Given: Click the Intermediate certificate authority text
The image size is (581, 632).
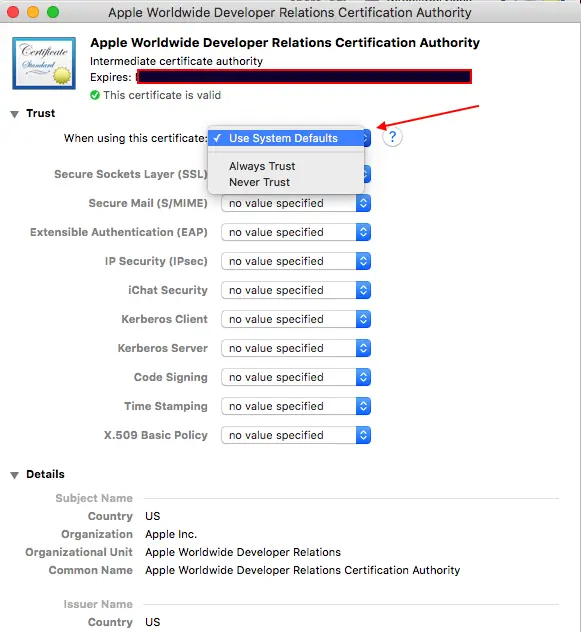Looking at the screenshot, I should 176,61.
